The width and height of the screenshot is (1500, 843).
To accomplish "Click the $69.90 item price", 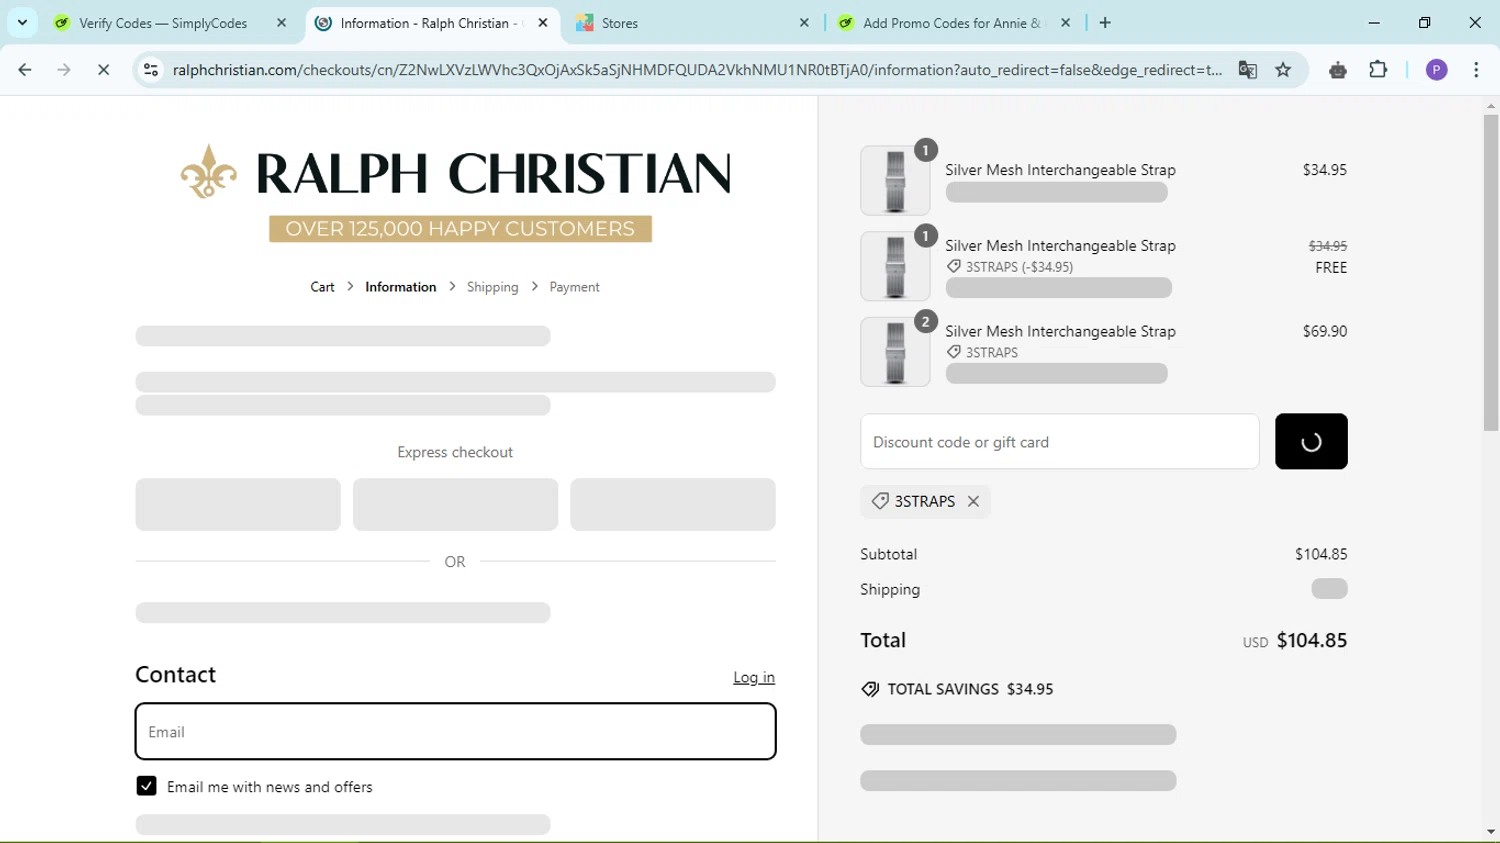I will coord(1325,331).
